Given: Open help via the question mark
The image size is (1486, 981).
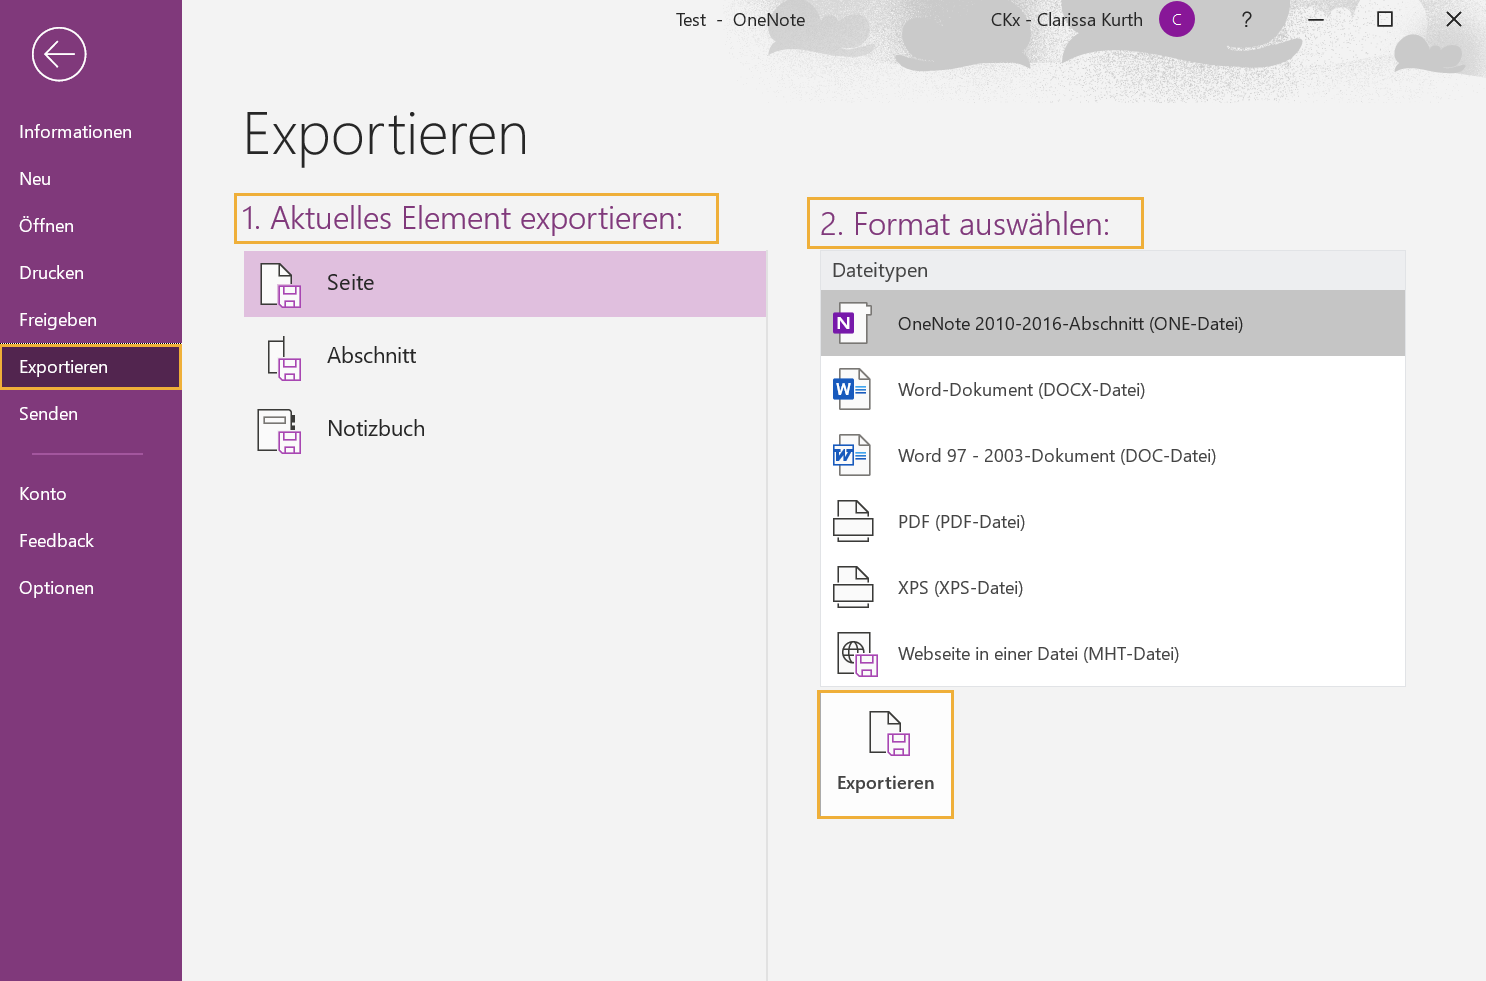Looking at the screenshot, I should [x=1246, y=19].
